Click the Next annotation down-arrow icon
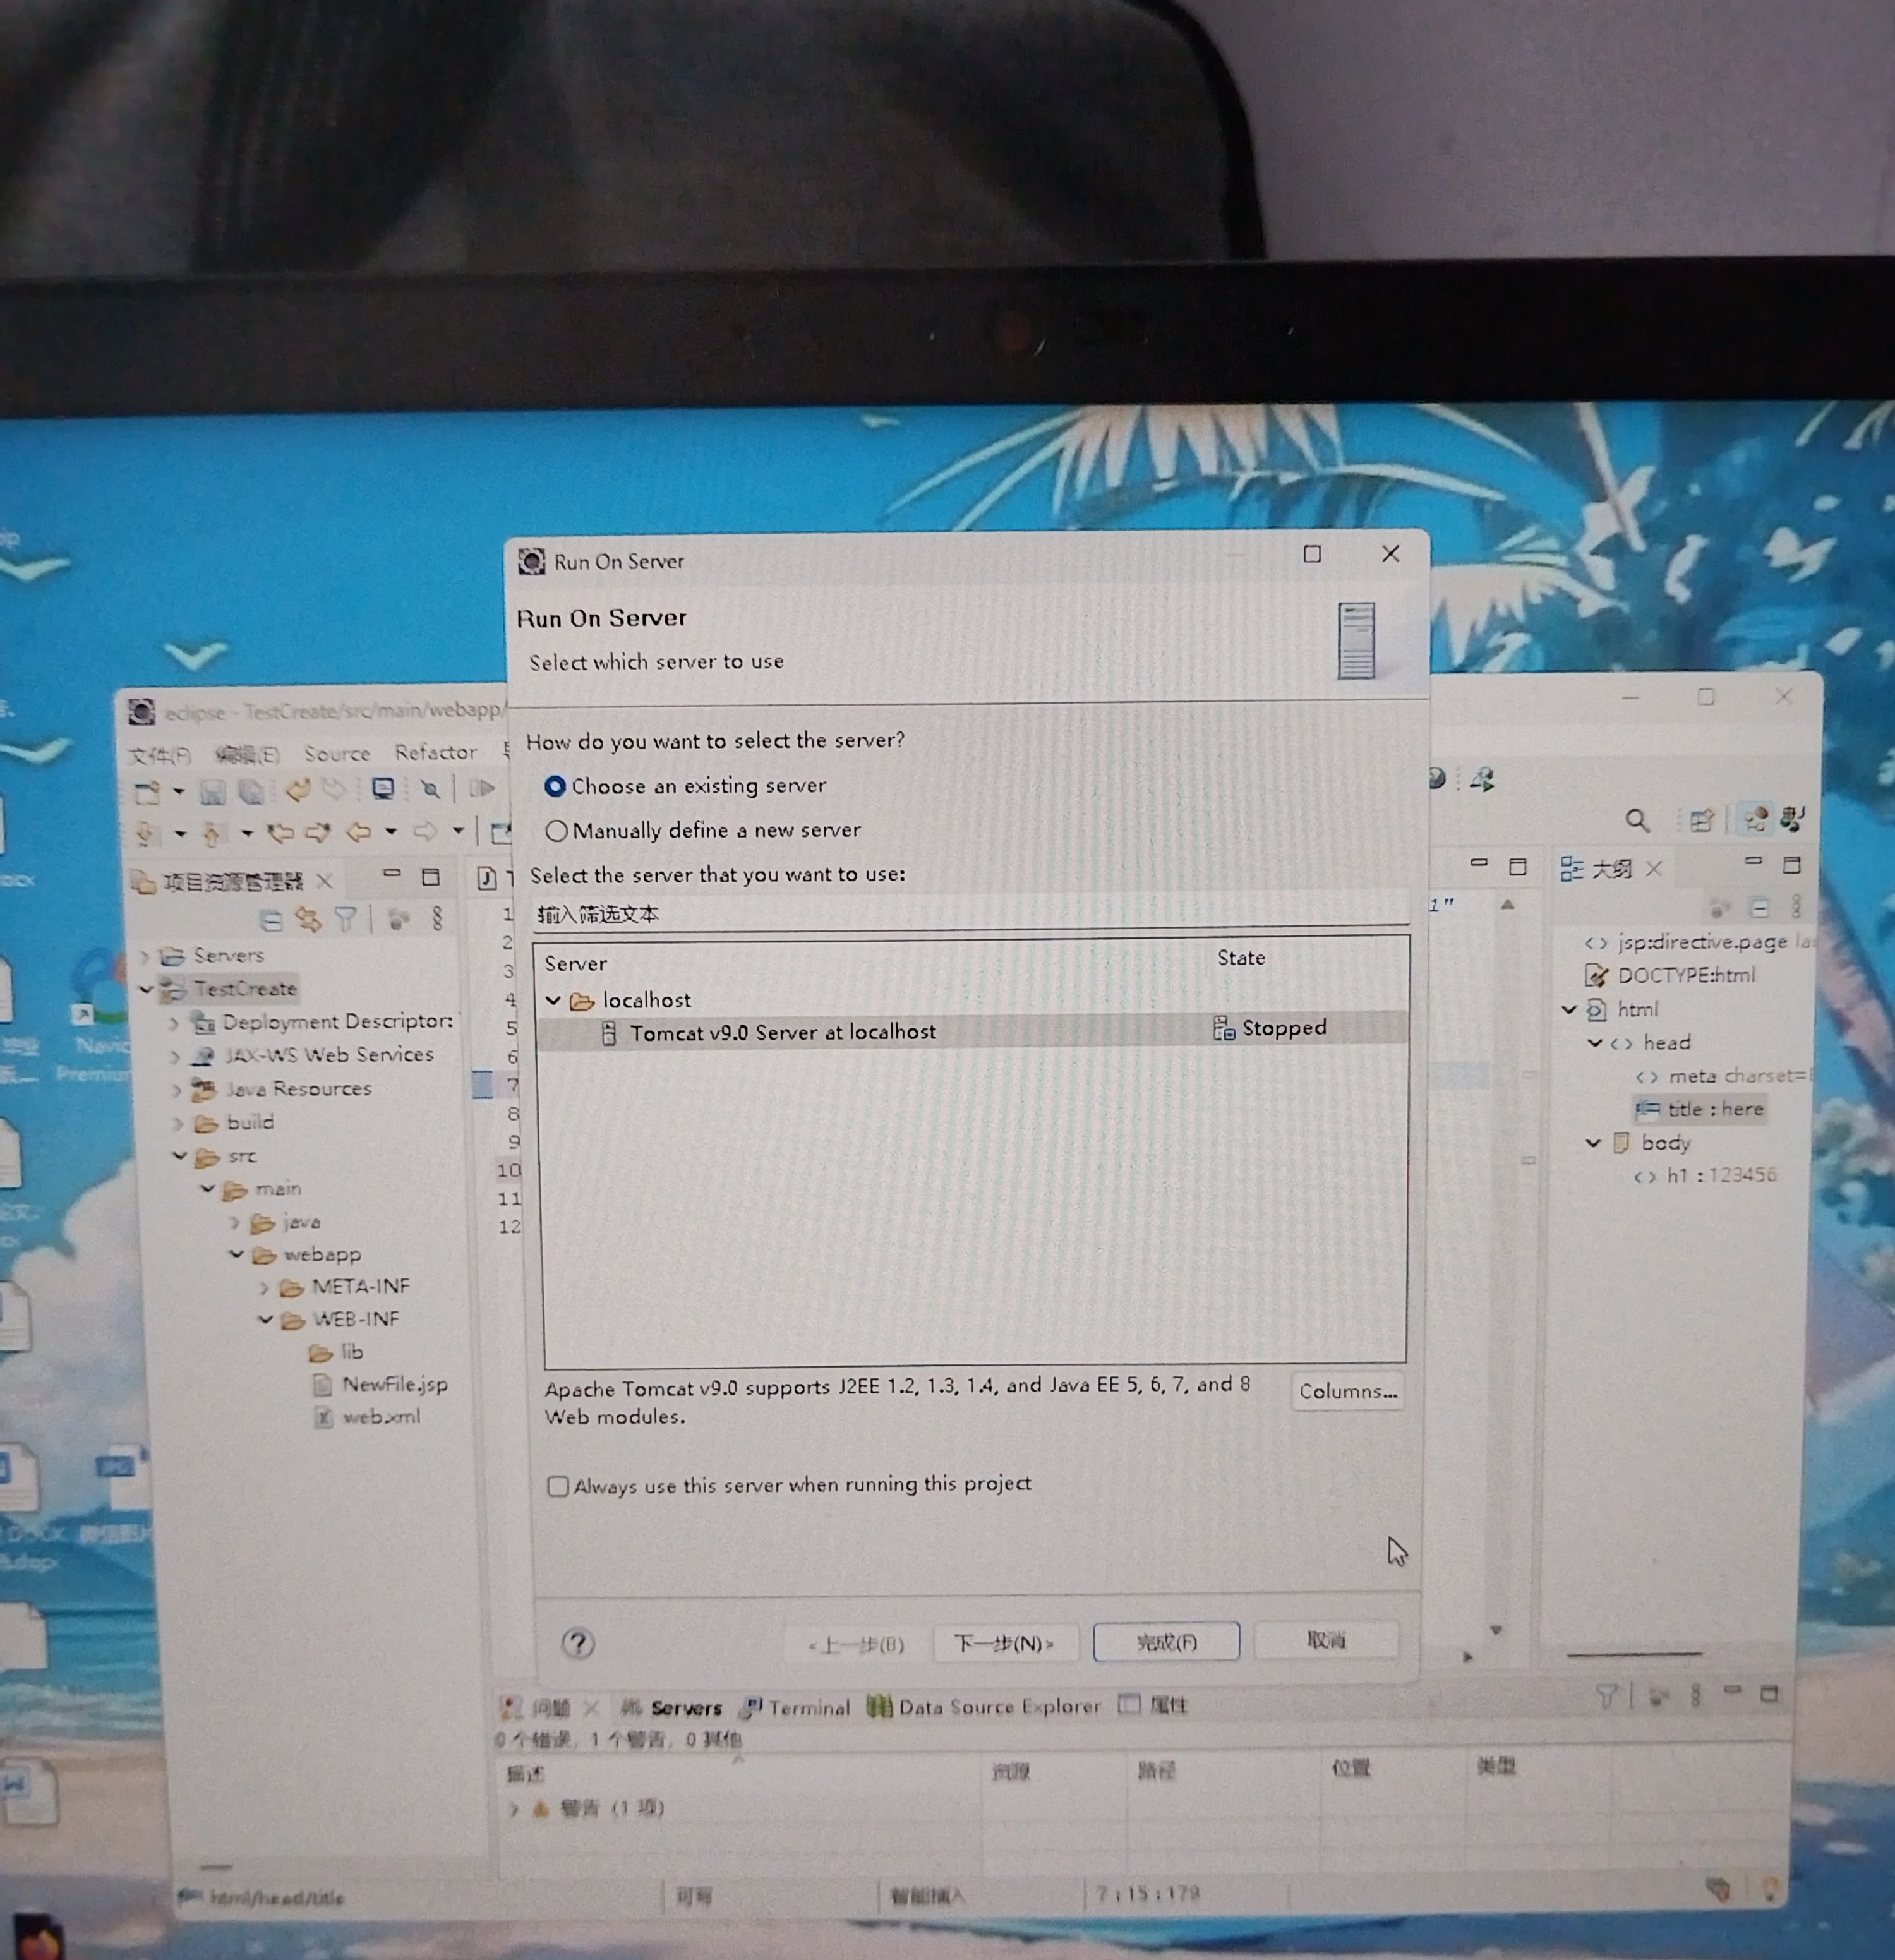The height and width of the screenshot is (1960, 1895). (x=147, y=833)
